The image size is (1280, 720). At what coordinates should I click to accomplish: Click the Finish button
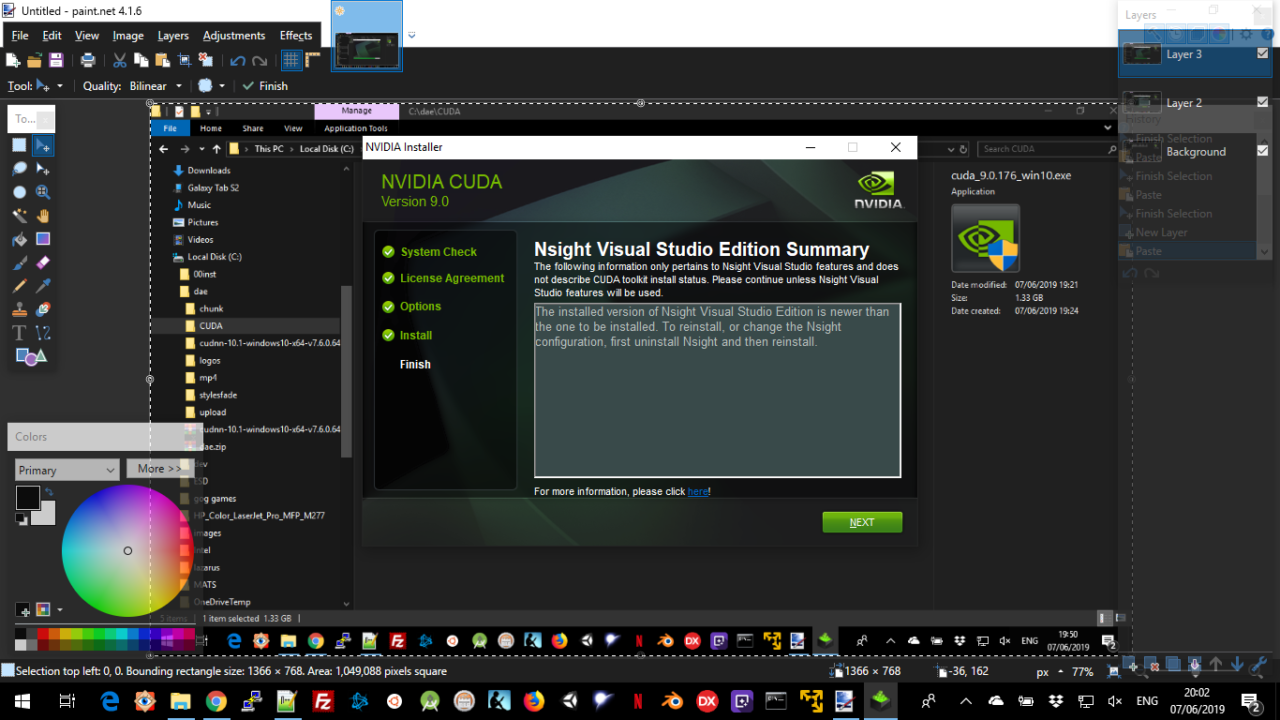(265, 86)
